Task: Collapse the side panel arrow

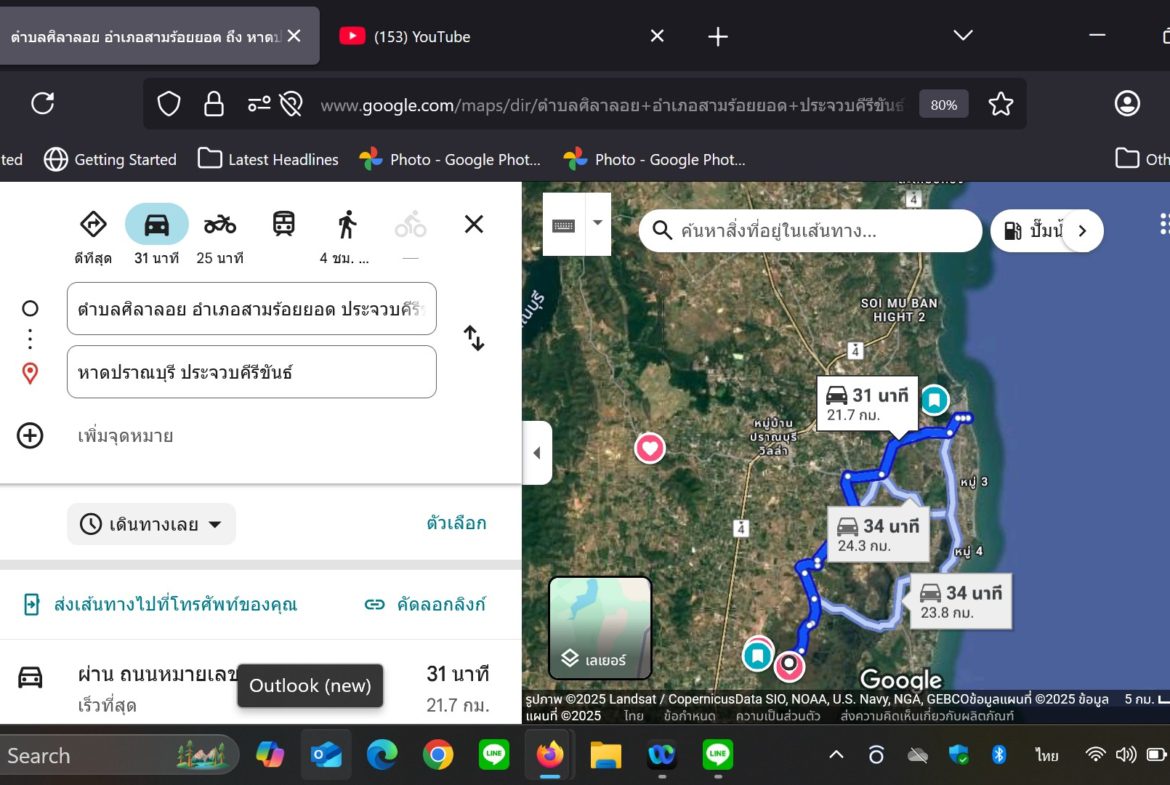Action: pyautogui.click(x=536, y=453)
